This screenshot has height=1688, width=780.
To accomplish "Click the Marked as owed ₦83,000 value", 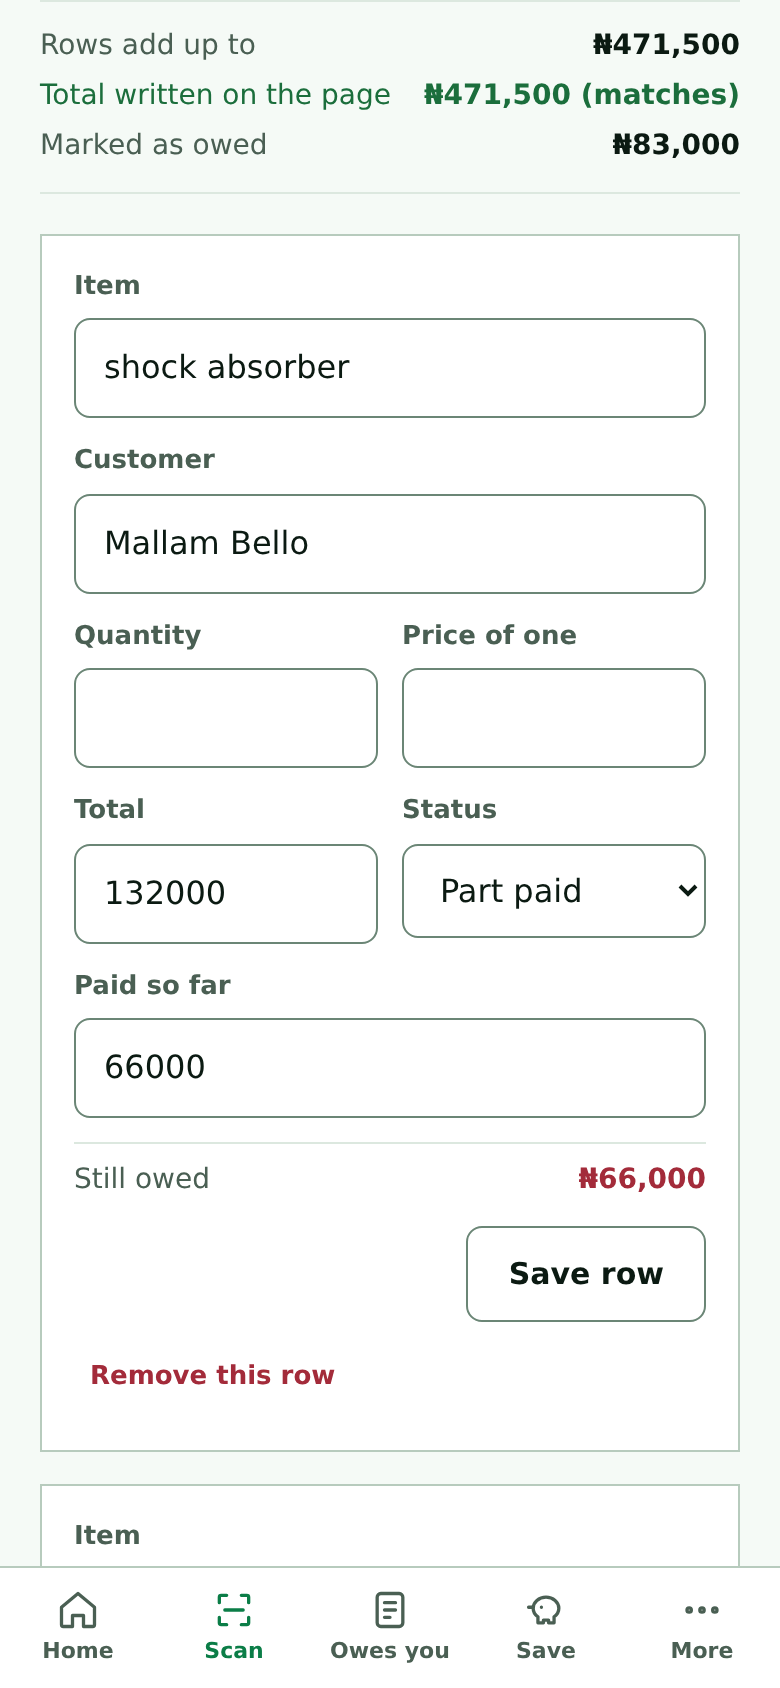I will [676, 145].
